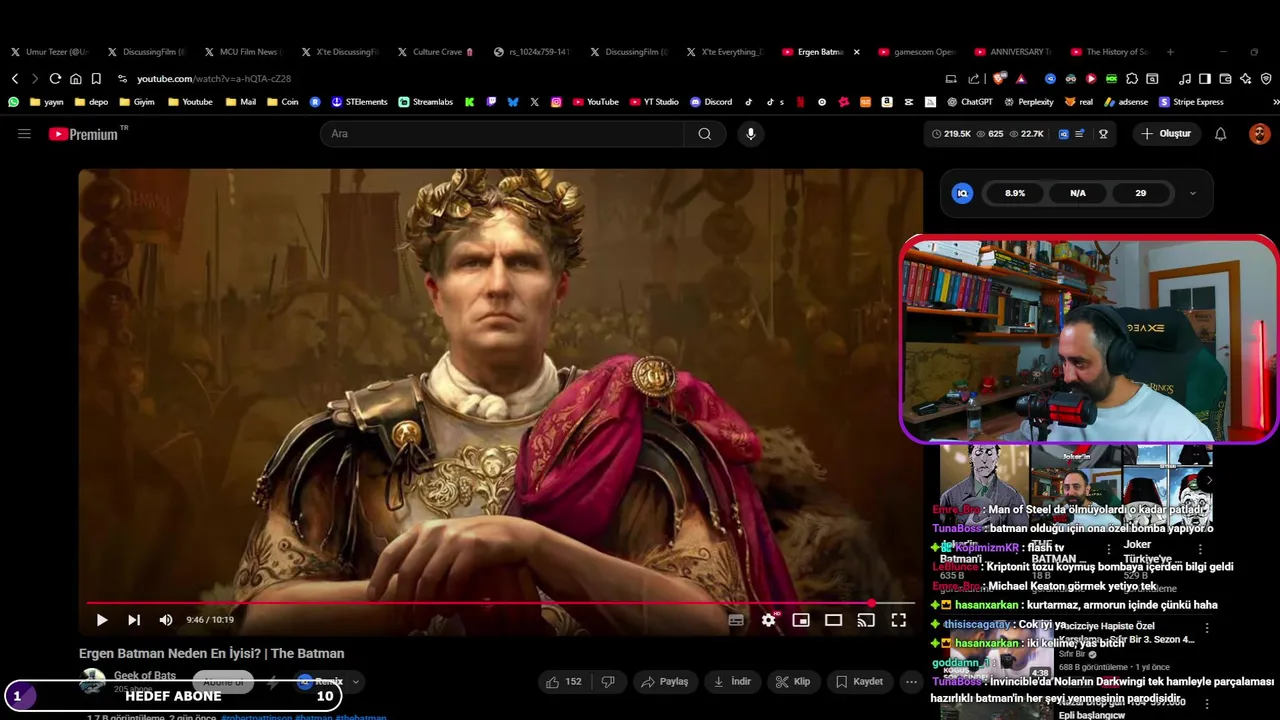The width and height of the screenshot is (1280, 720).
Task: Mute the video volume
Action: (166, 620)
